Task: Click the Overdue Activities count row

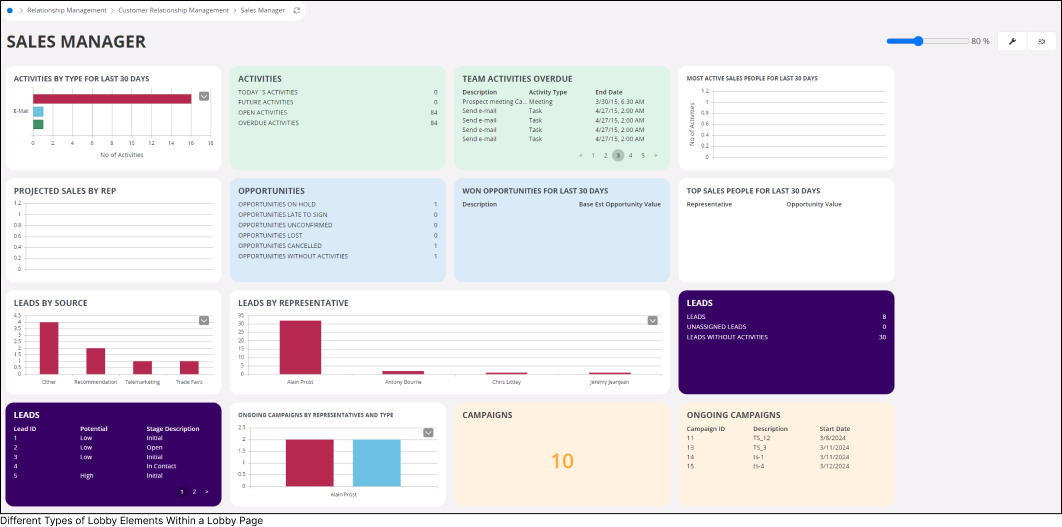Action: [x=337, y=123]
